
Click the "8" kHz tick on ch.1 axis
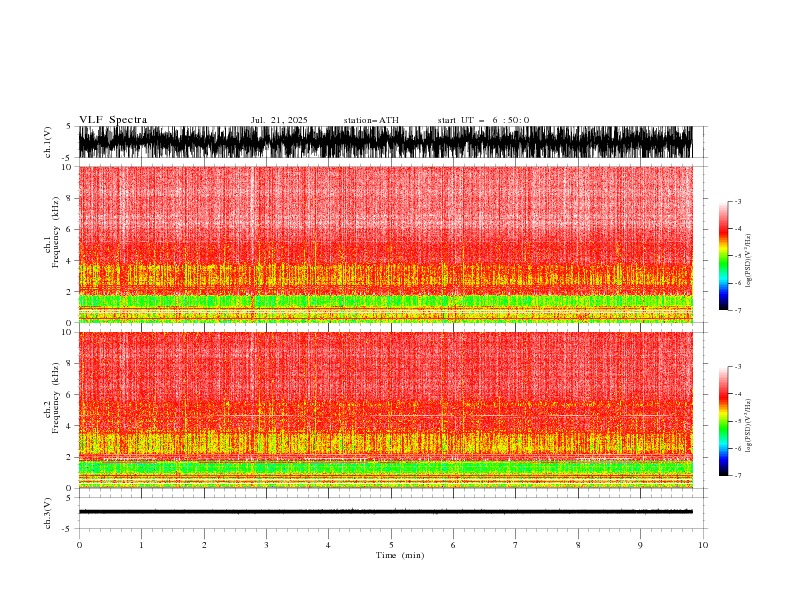click(70, 198)
